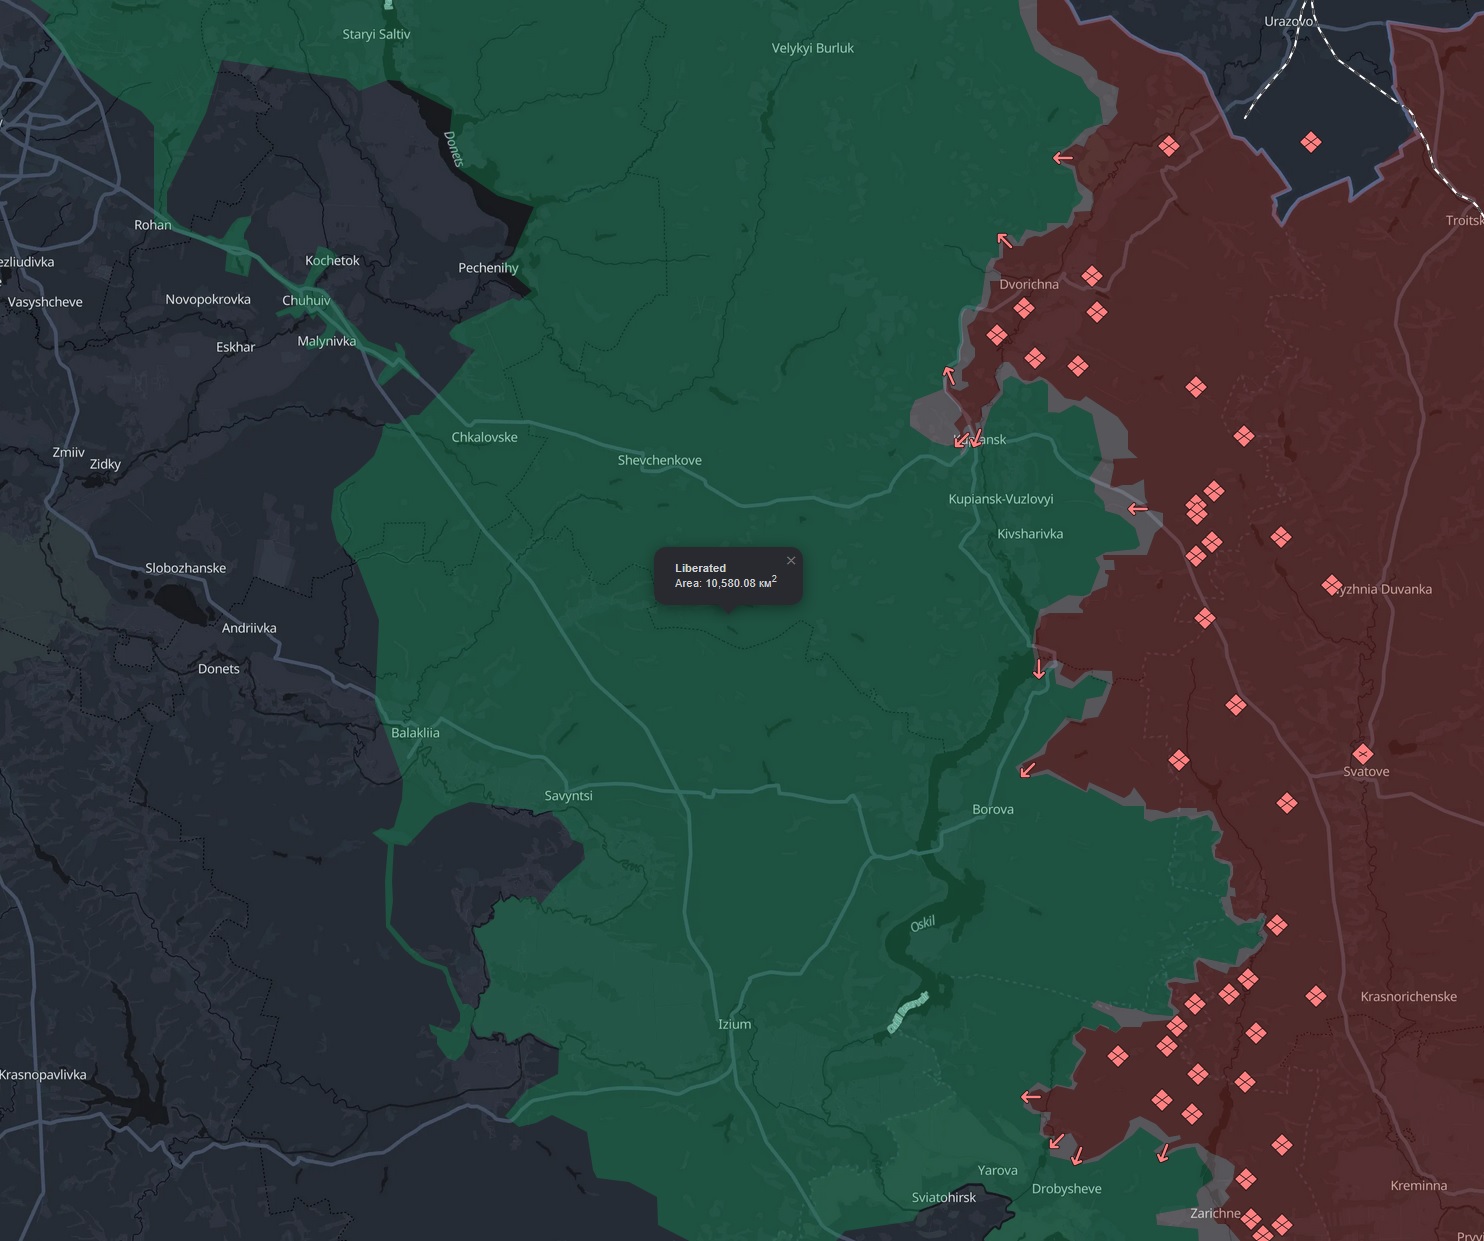
Task: Select the Chuhuiv city label
Action: pyautogui.click(x=306, y=300)
